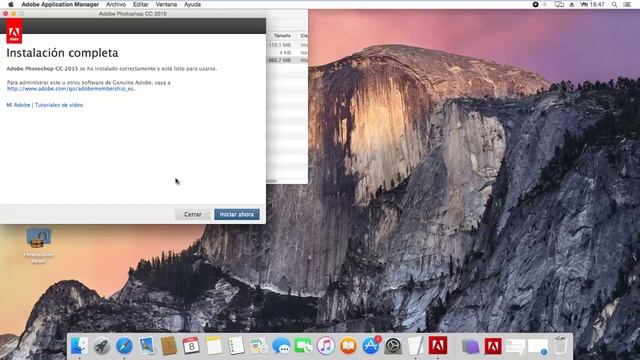
Task: Open Launchpad rocket icon in Dock
Action: pos(102,346)
